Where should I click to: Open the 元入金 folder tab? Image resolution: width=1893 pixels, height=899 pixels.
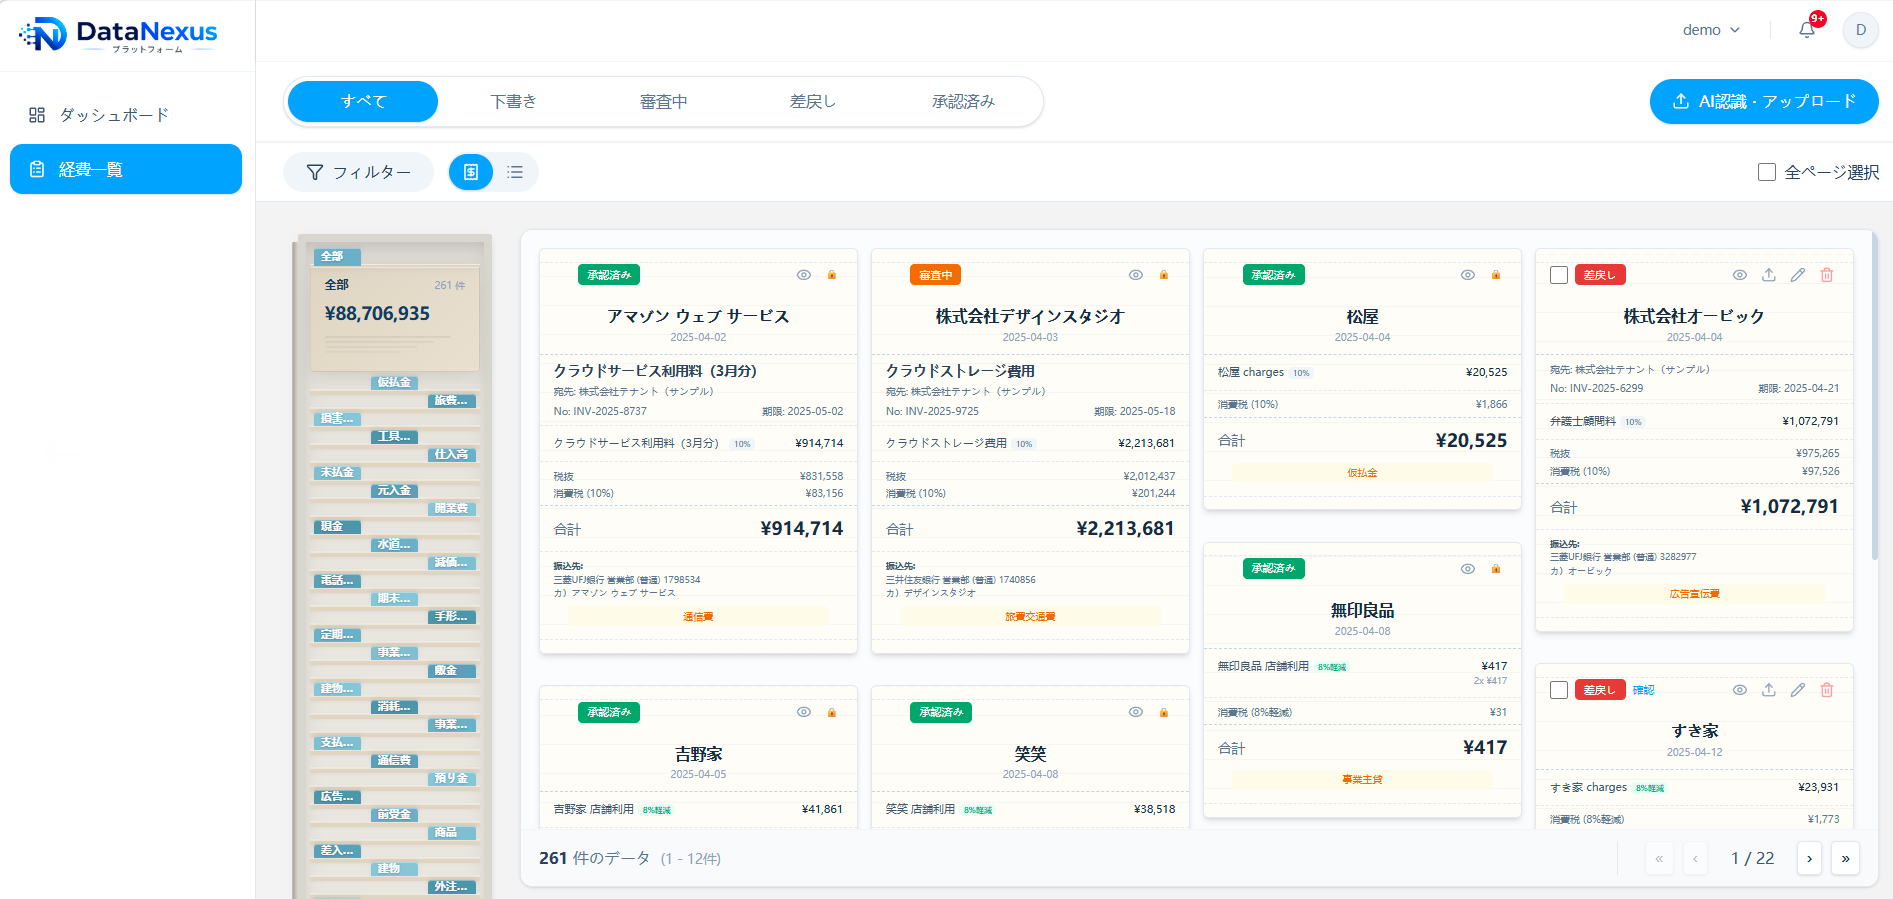394,490
